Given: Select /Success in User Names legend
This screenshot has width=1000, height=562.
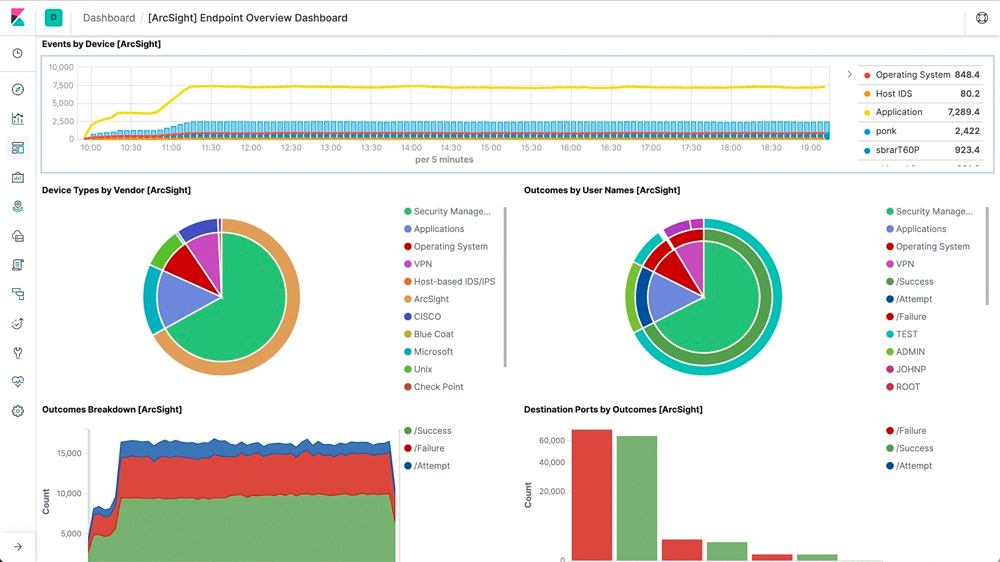Looking at the screenshot, I should (909, 281).
